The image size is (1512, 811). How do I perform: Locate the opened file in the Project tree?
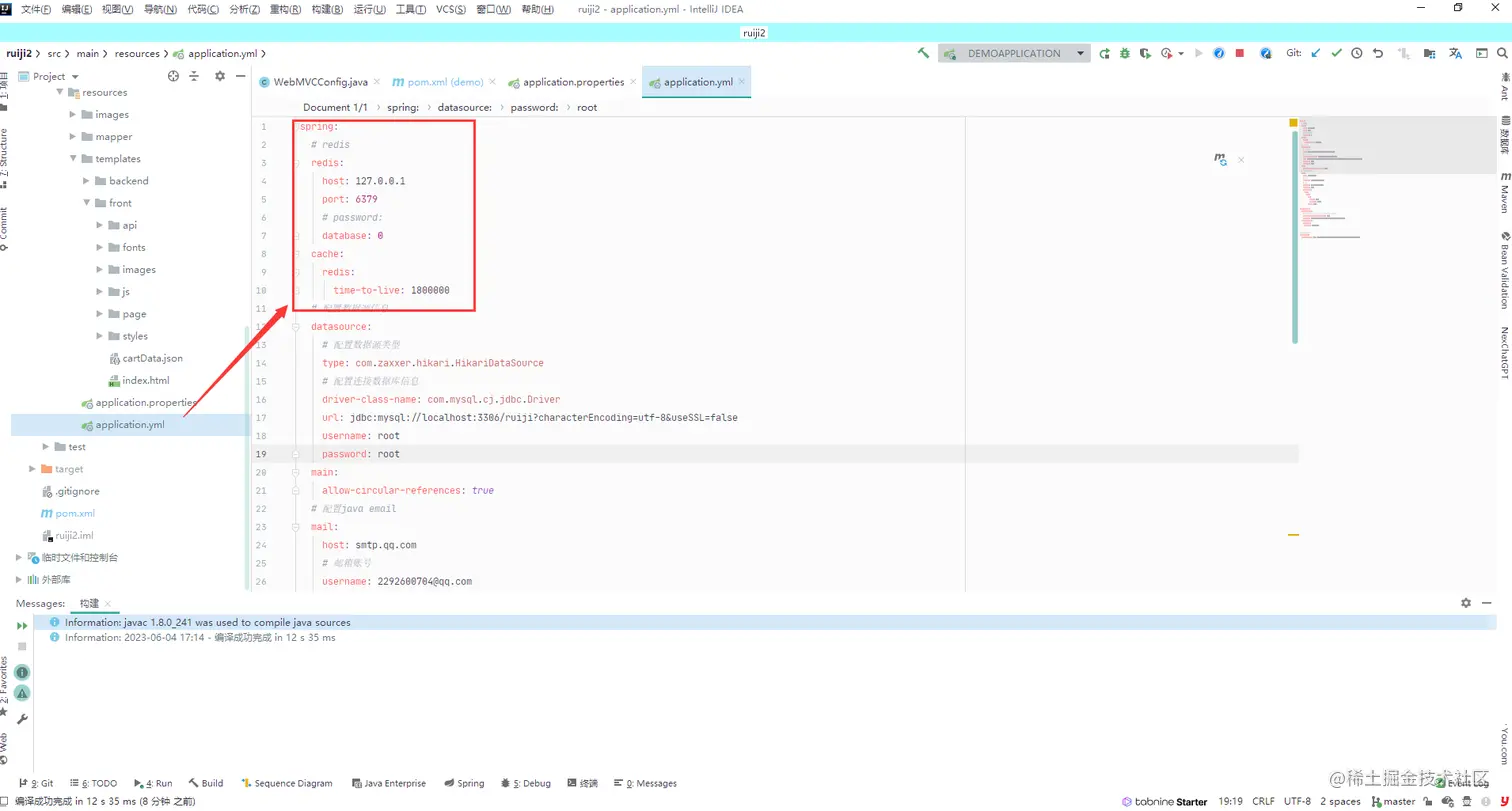tap(173, 76)
